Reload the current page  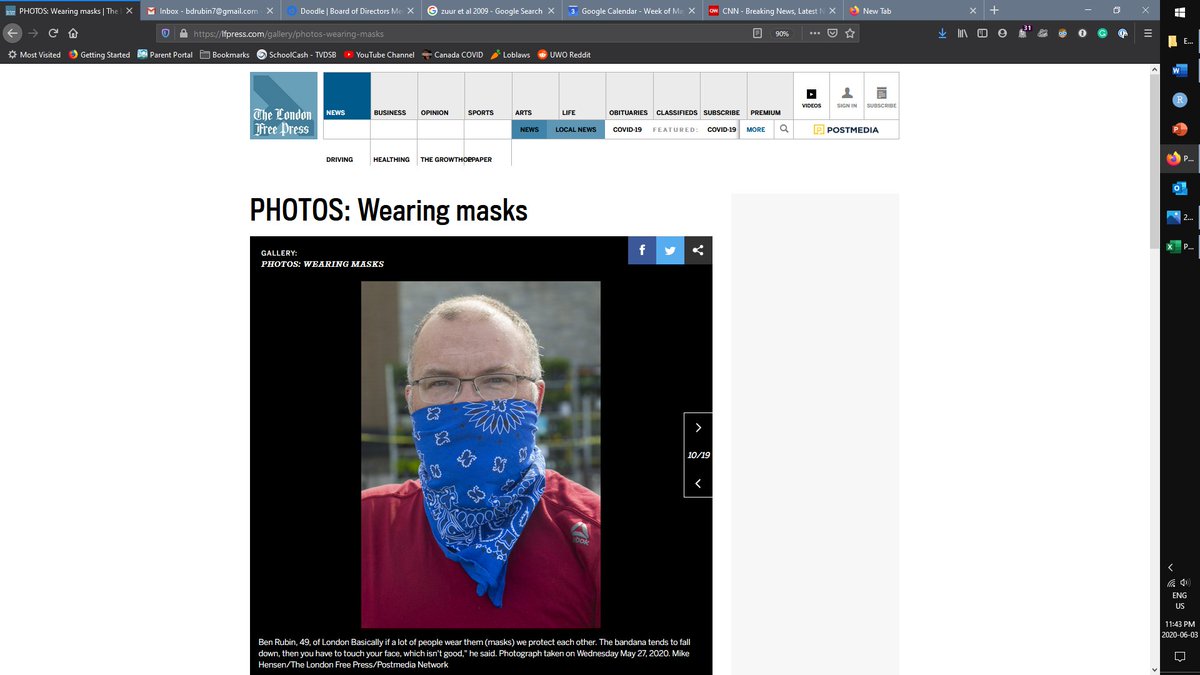[53, 32]
